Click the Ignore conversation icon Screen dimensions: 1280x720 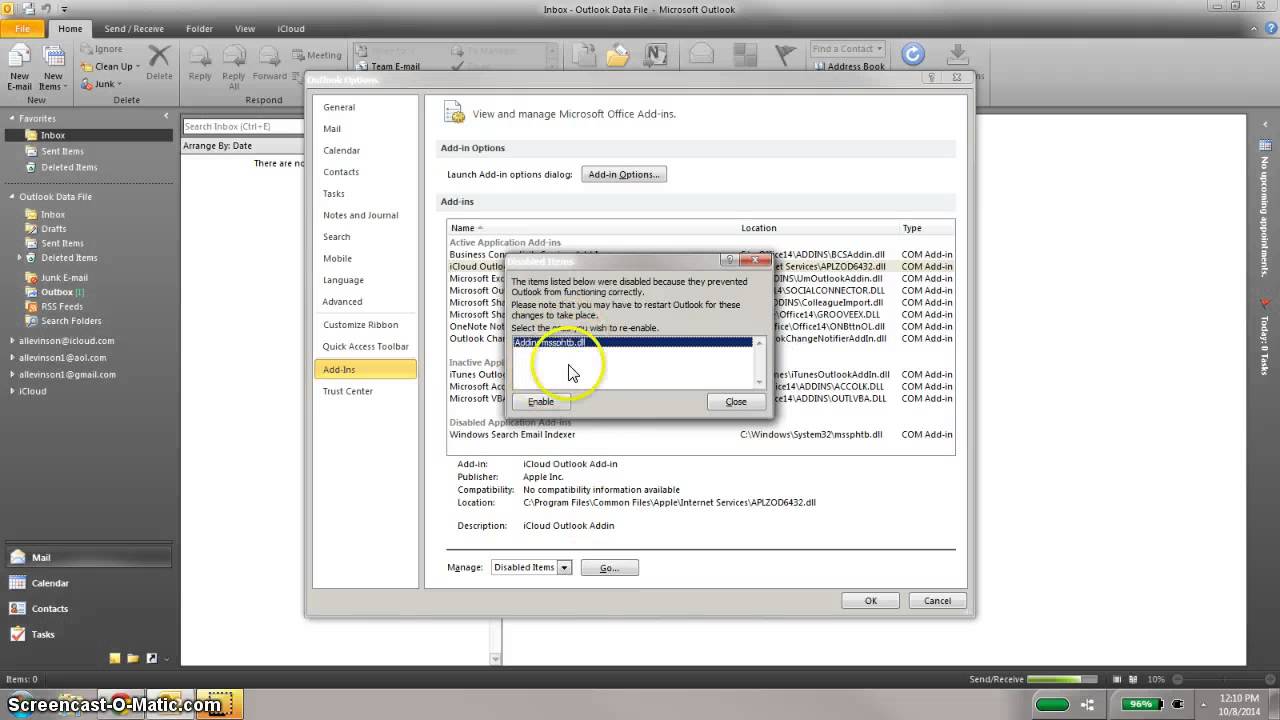pyautogui.click(x=88, y=49)
